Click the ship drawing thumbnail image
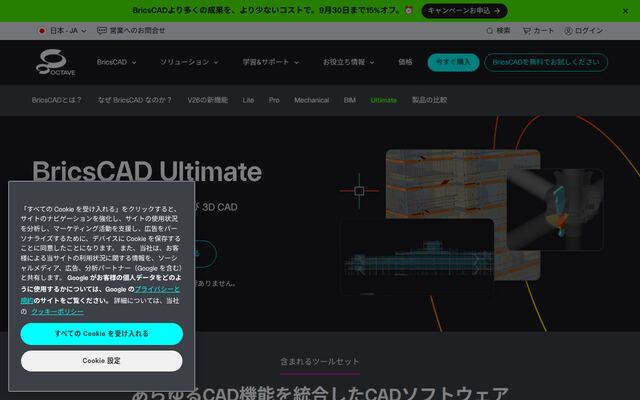 point(416,256)
